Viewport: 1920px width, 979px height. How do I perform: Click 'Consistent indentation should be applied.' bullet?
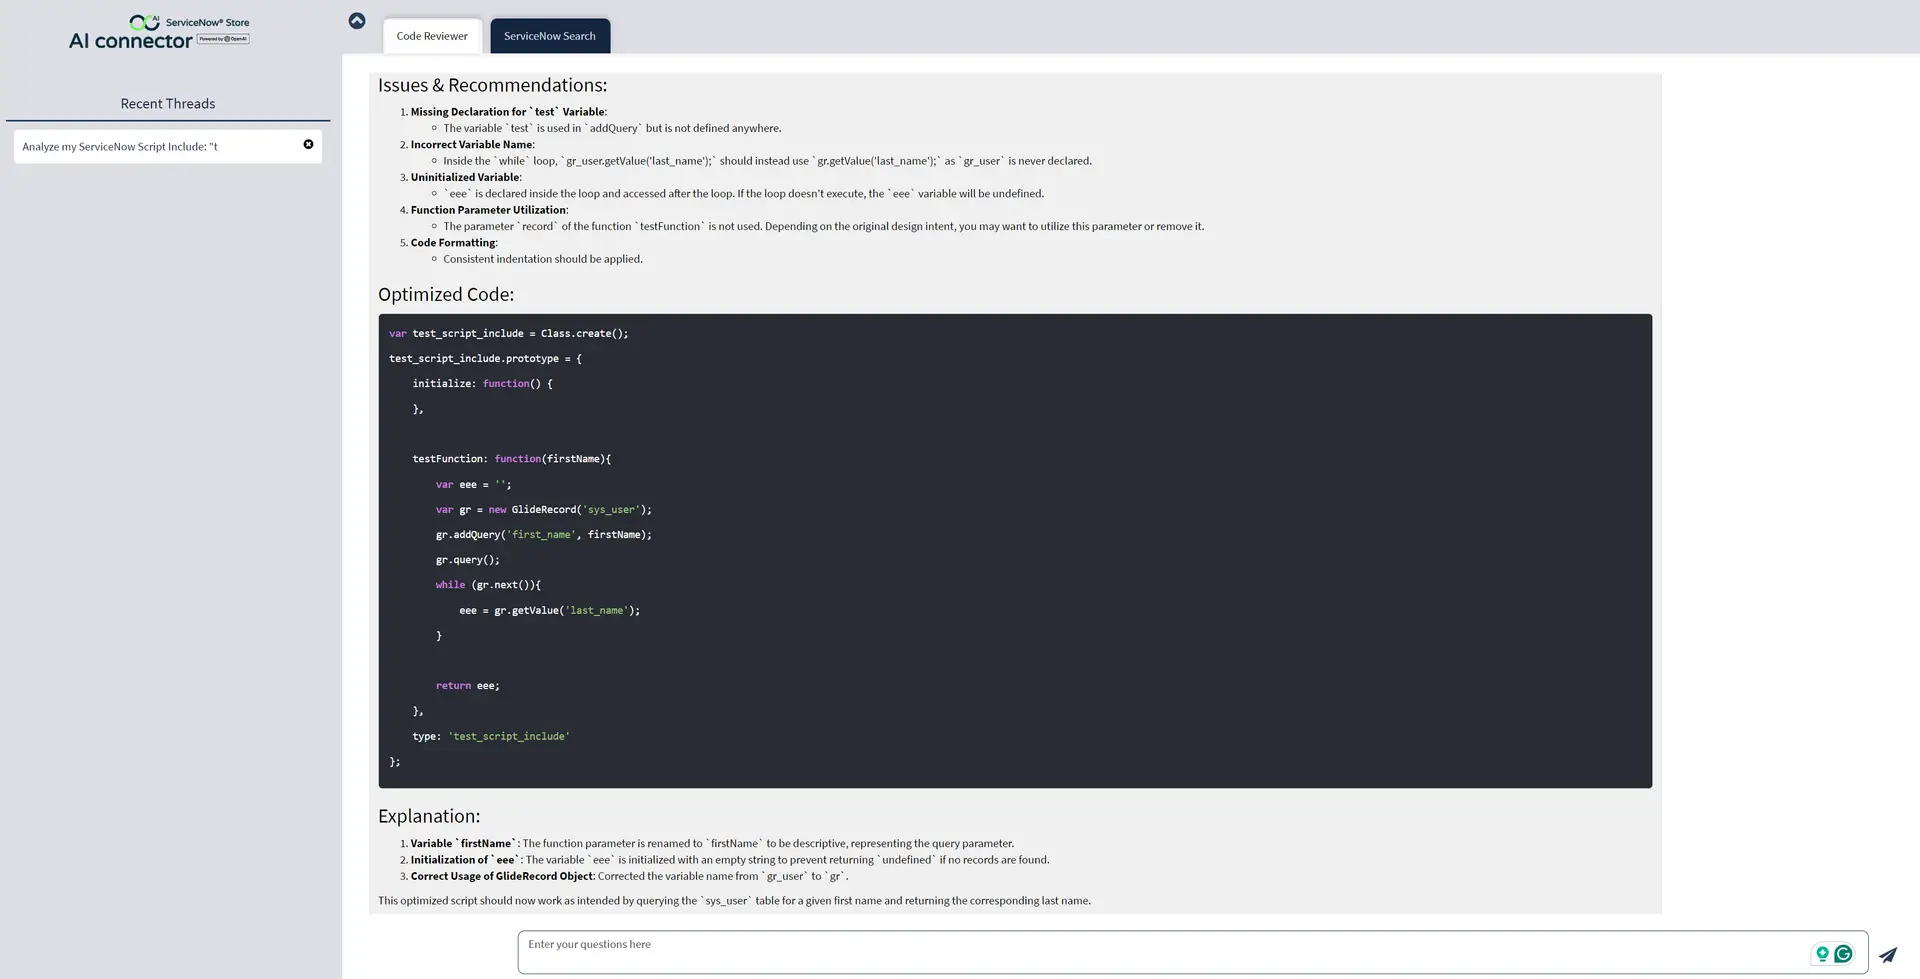(543, 259)
